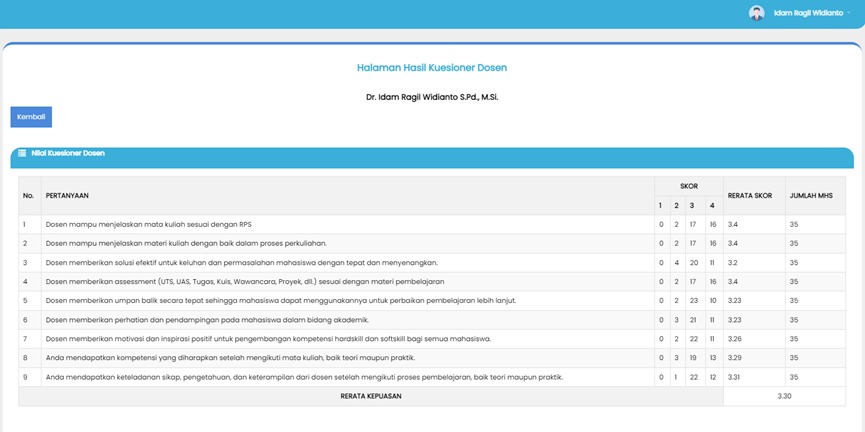Click the RERATA SKOR column header
This screenshot has height=432, width=865.
747,195
